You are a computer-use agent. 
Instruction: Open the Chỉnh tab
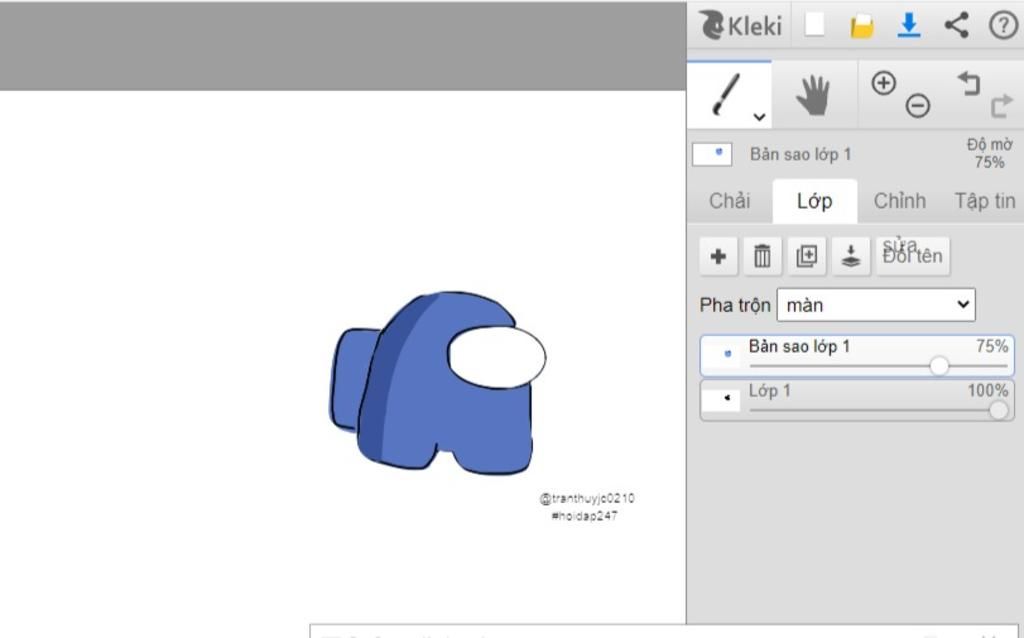[899, 200]
